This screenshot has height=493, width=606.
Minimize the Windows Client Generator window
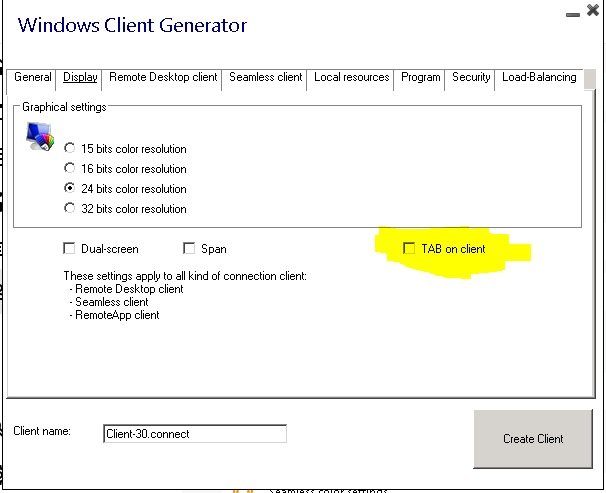point(571,15)
